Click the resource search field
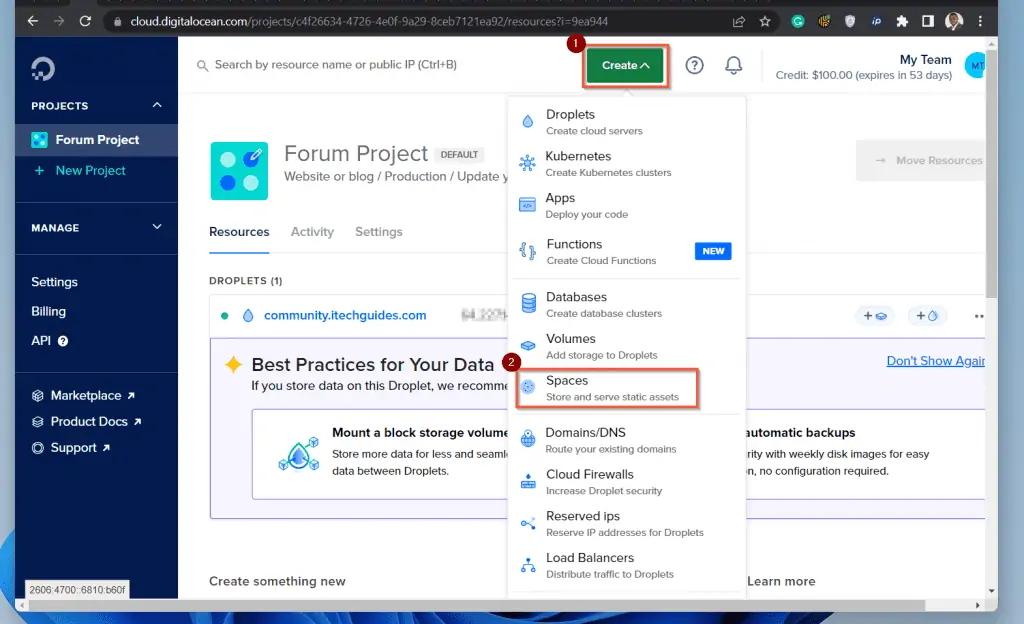The width and height of the screenshot is (1024, 624). pyautogui.click(x=335, y=65)
